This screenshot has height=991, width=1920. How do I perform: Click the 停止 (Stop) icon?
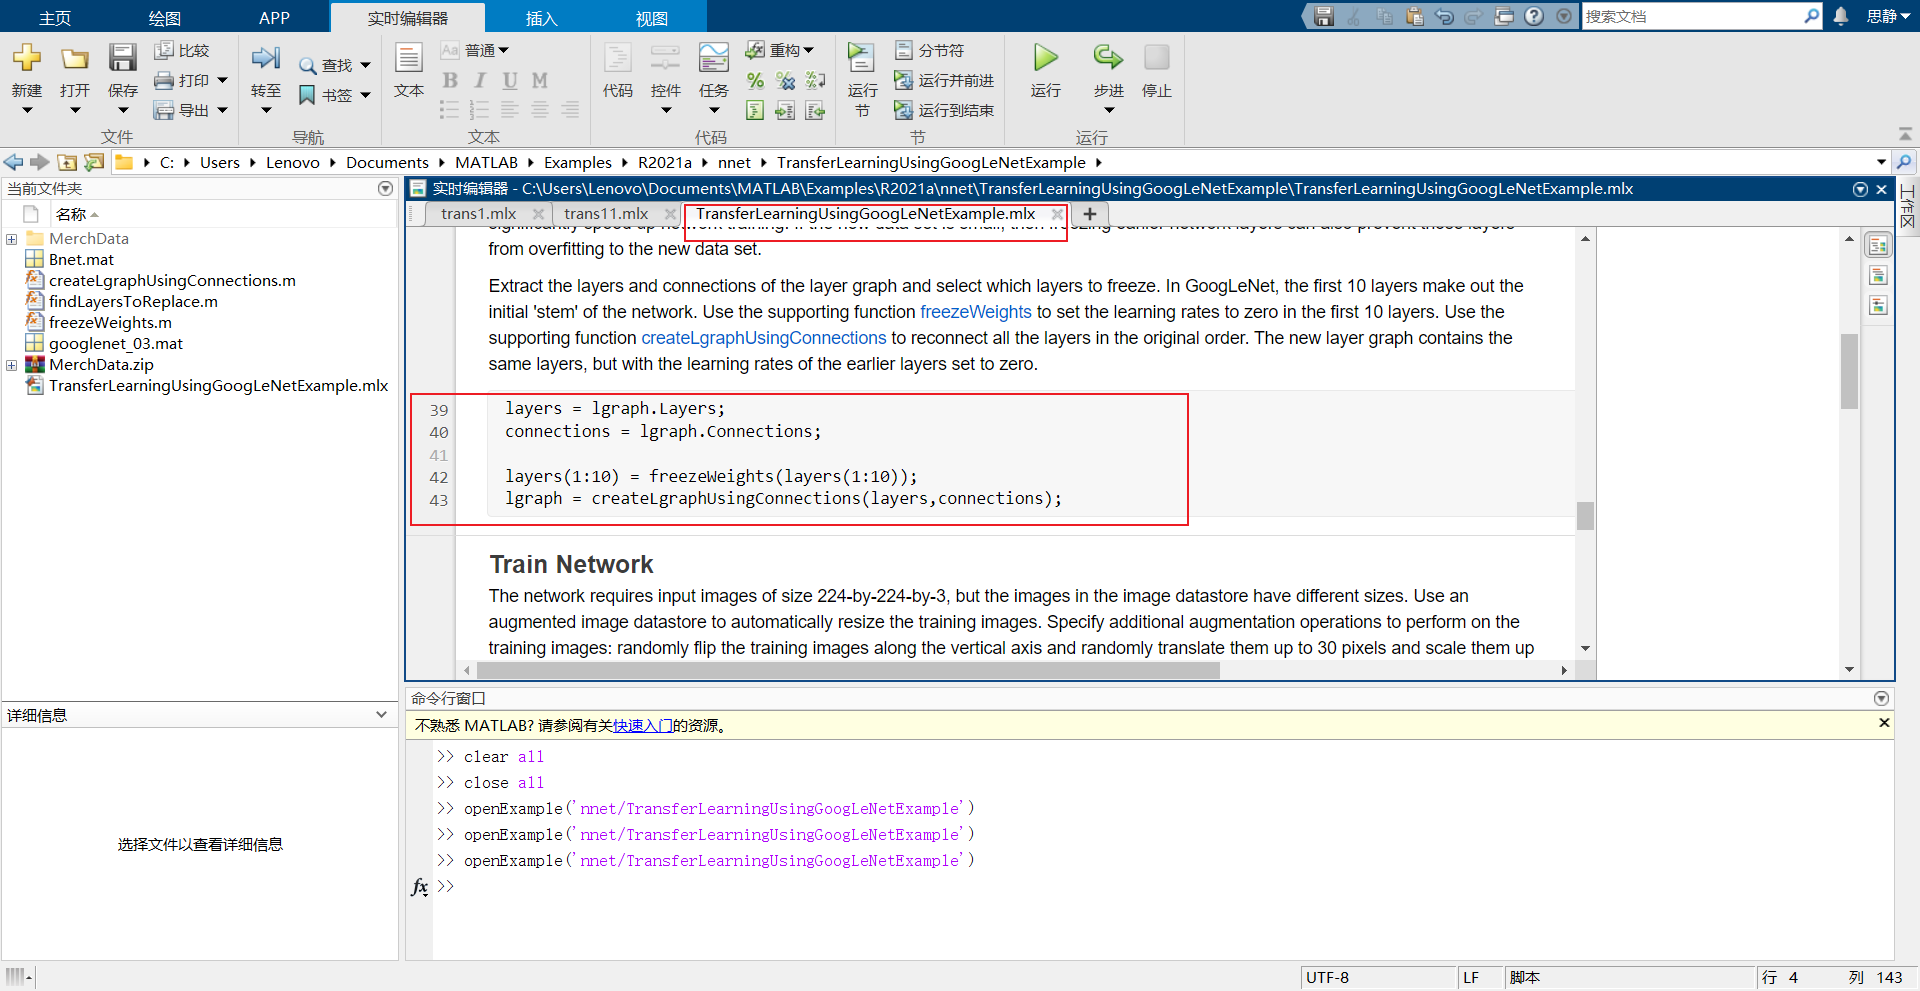[x=1157, y=58]
